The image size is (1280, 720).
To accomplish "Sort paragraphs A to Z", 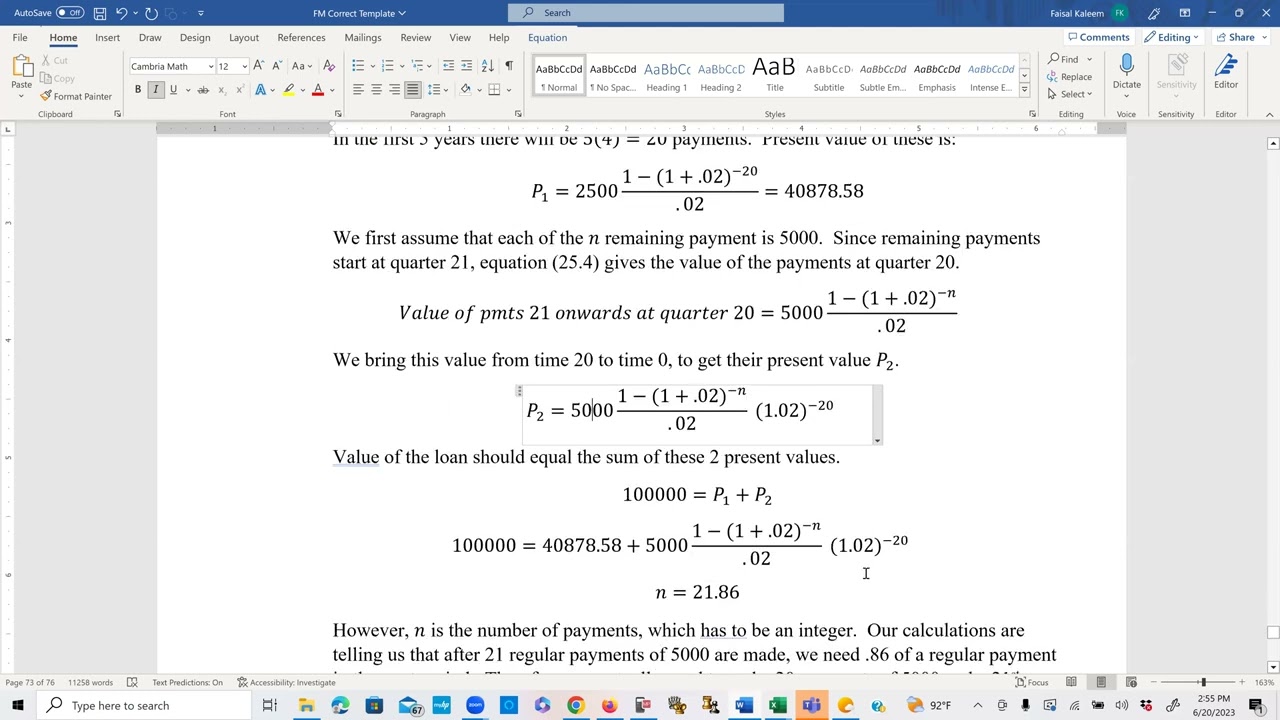I will [x=487, y=66].
